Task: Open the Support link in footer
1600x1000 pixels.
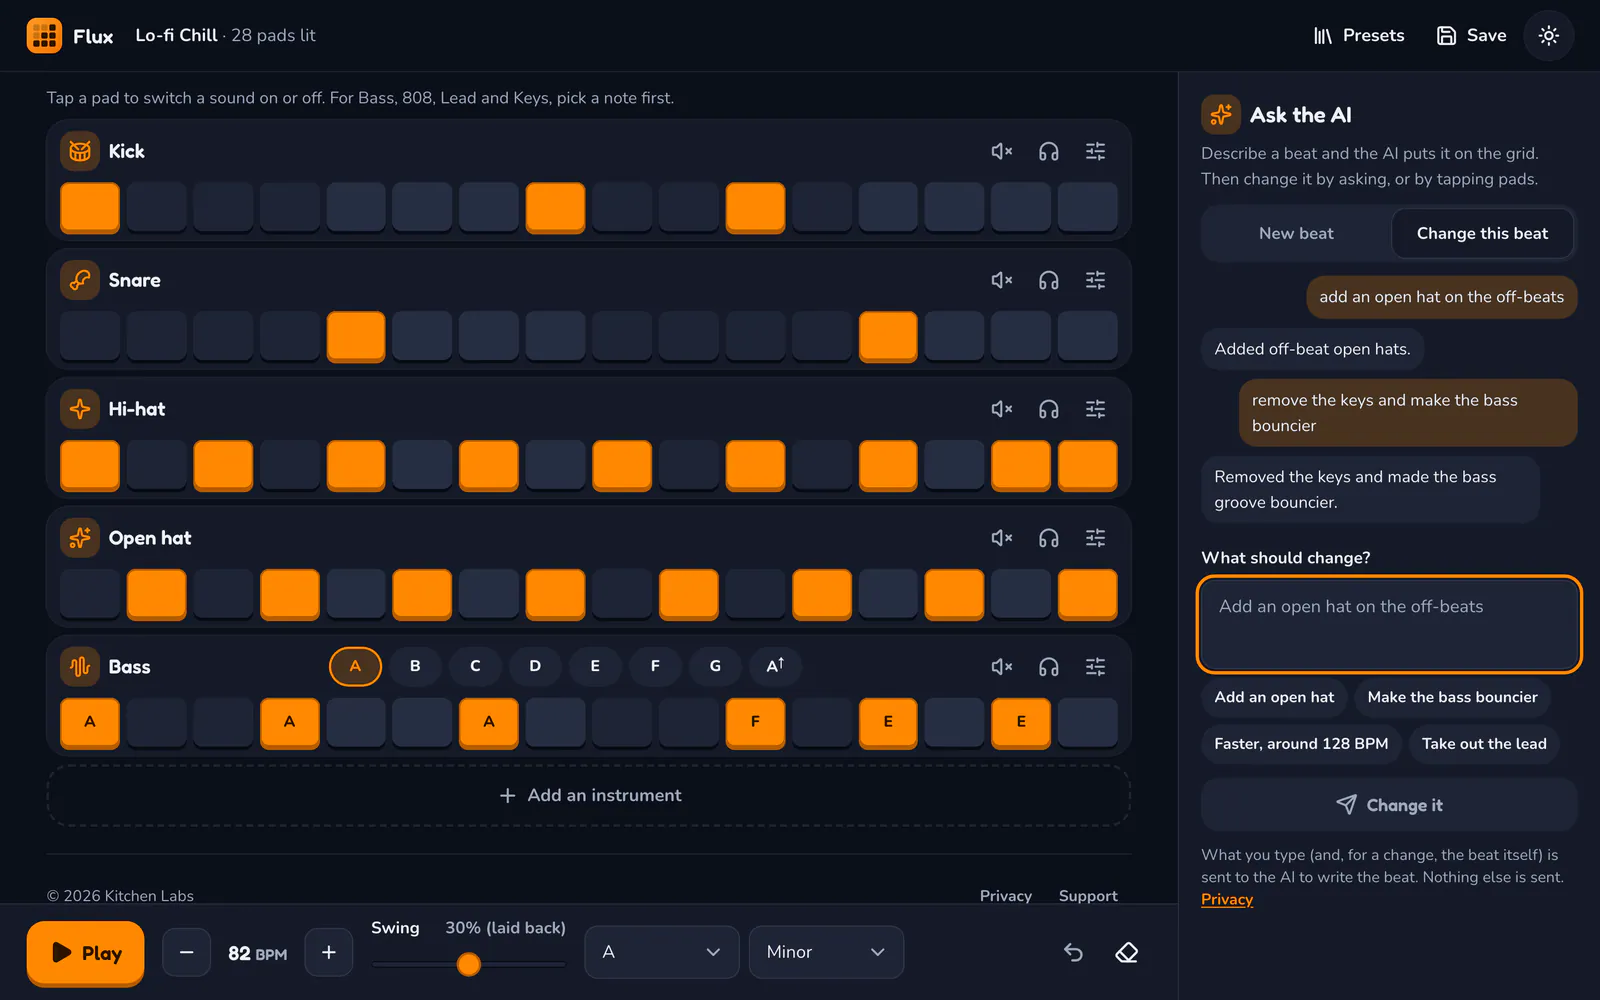Action: pos(1088,896)
